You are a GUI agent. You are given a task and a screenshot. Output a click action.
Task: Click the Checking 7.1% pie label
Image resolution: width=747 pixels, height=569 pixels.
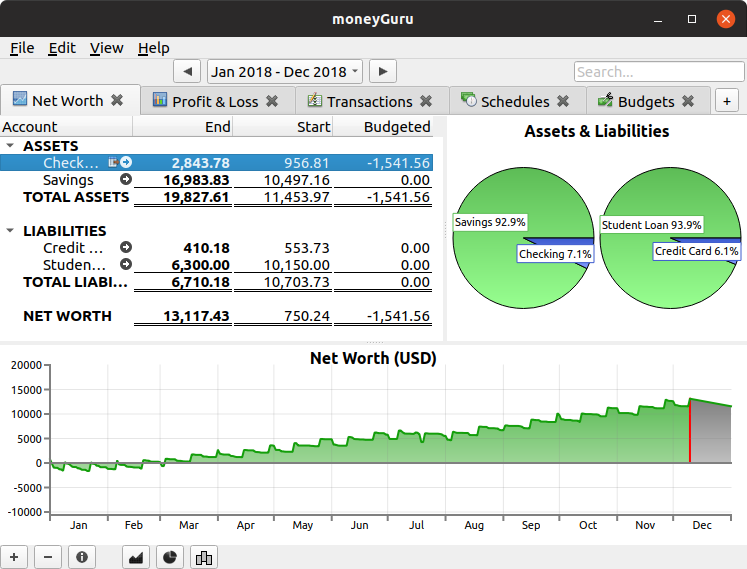coord(555,254)
